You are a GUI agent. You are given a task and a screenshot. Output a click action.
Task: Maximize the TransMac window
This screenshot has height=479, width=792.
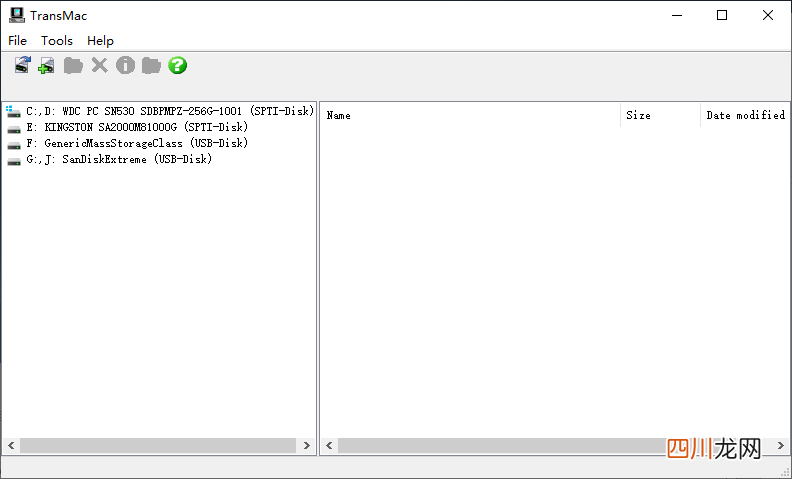[x=722, y=15]
